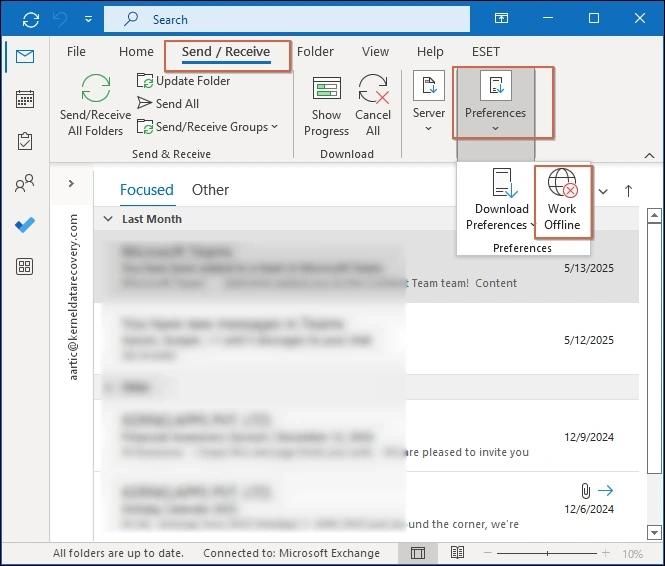Open the ESET ribbon tab
The image size is (665, 566).
486,52
